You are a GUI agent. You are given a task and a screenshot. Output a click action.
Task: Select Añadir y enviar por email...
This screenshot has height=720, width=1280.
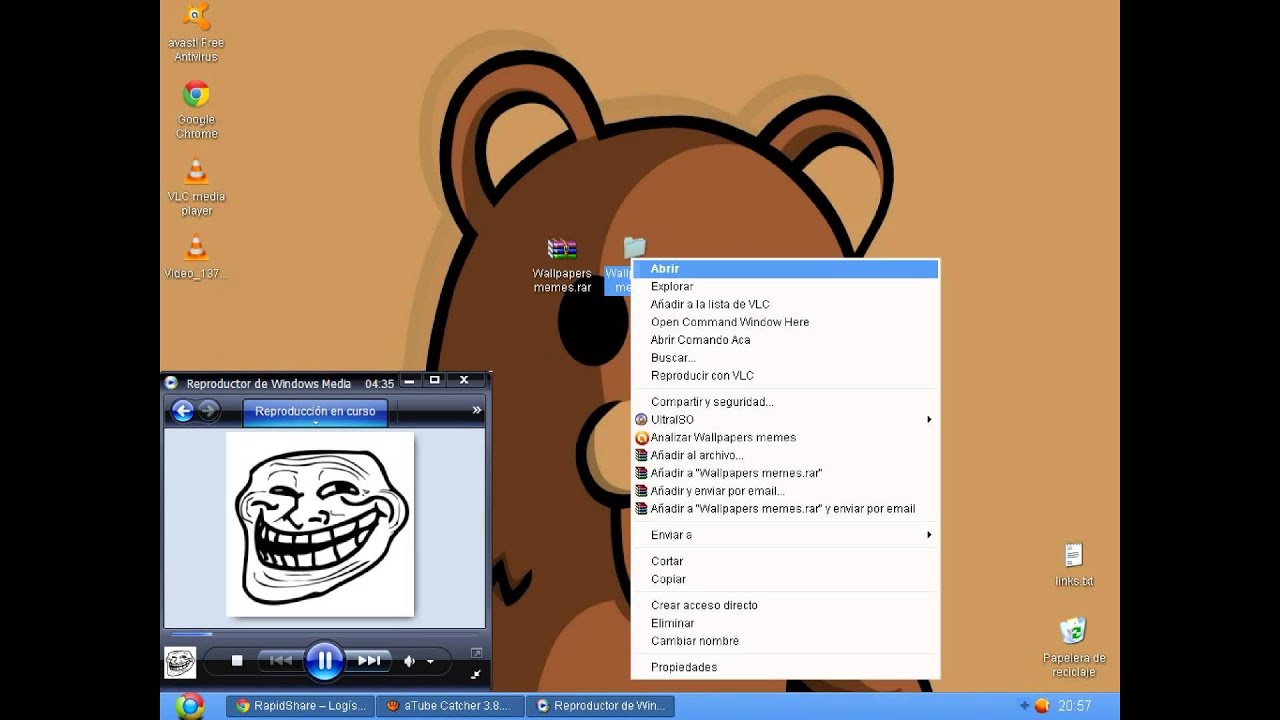[x=785, y=493]
